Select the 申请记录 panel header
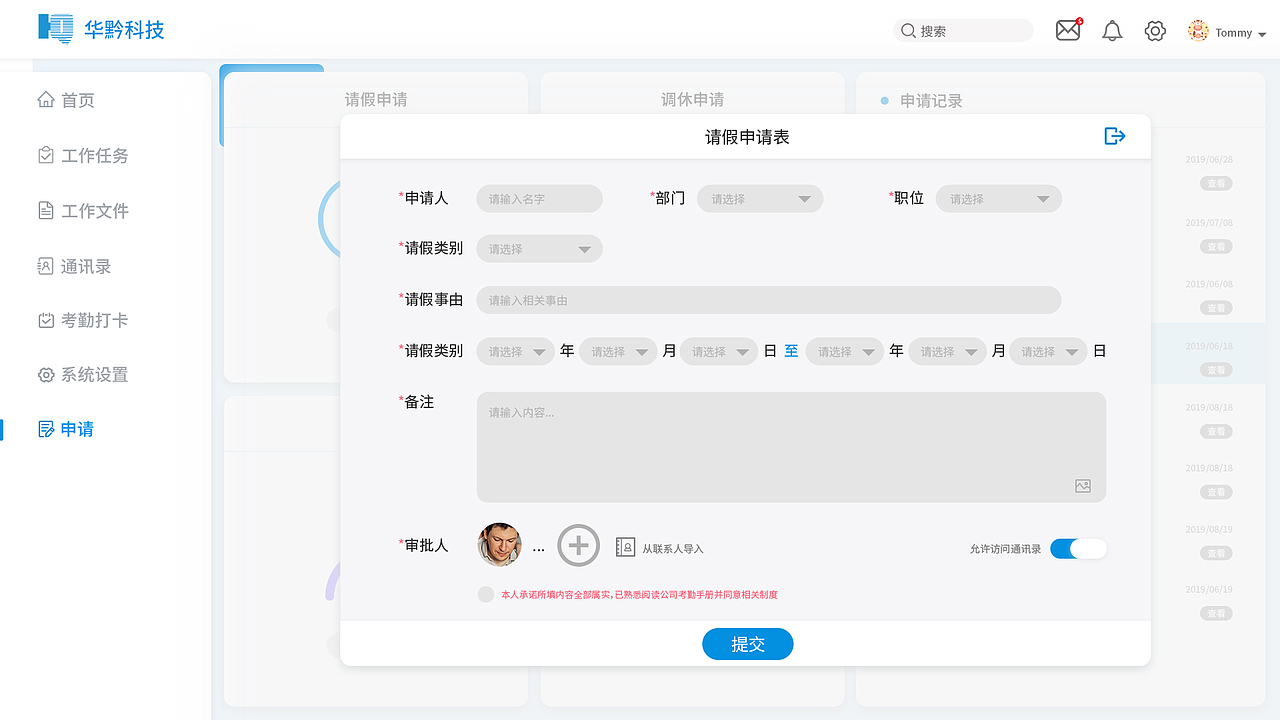The image size is (1280, 720). (931, 101)
